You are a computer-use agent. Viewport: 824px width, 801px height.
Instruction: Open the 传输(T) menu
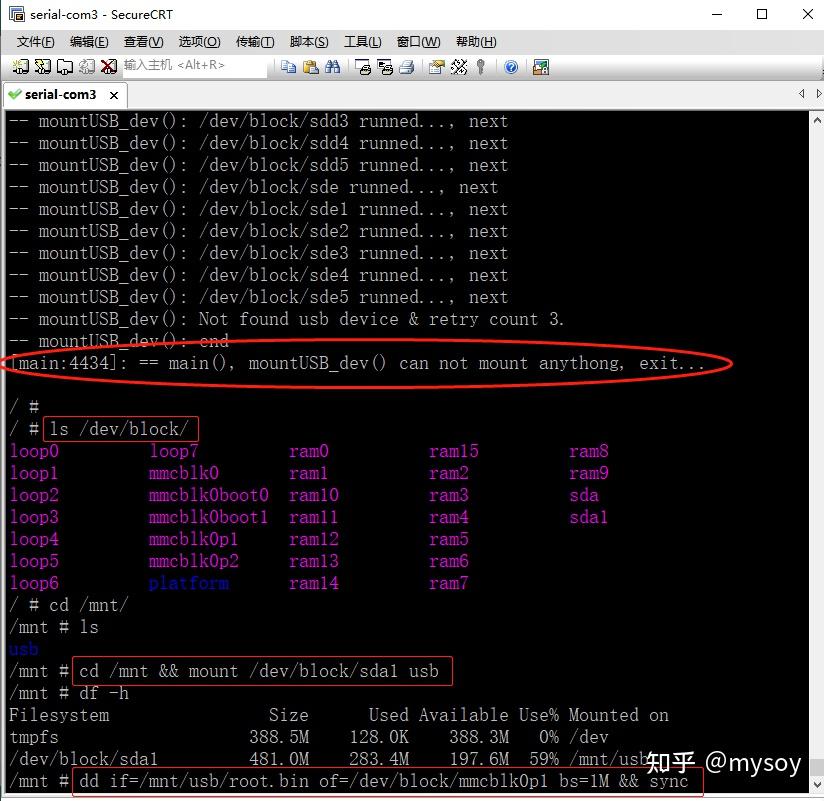tap(255, 42)
